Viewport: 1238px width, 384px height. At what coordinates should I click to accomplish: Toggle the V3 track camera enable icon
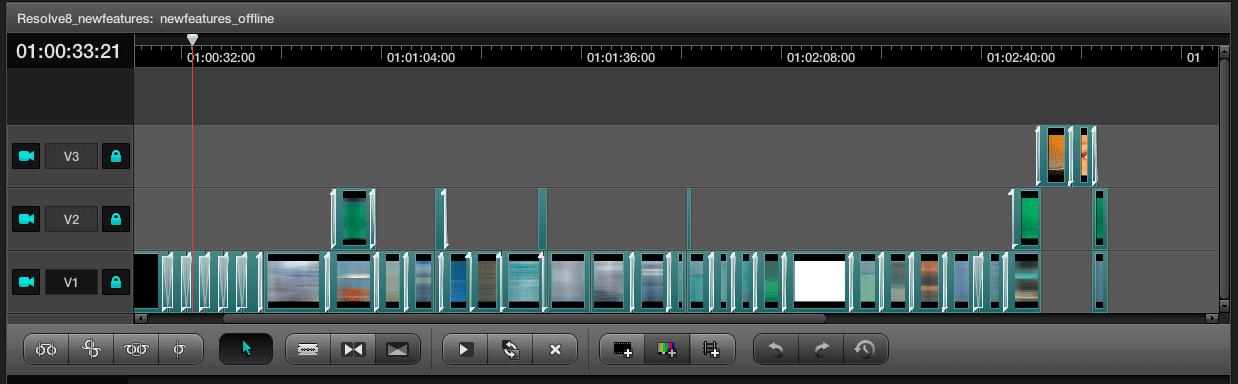click(x=26, y=156)
